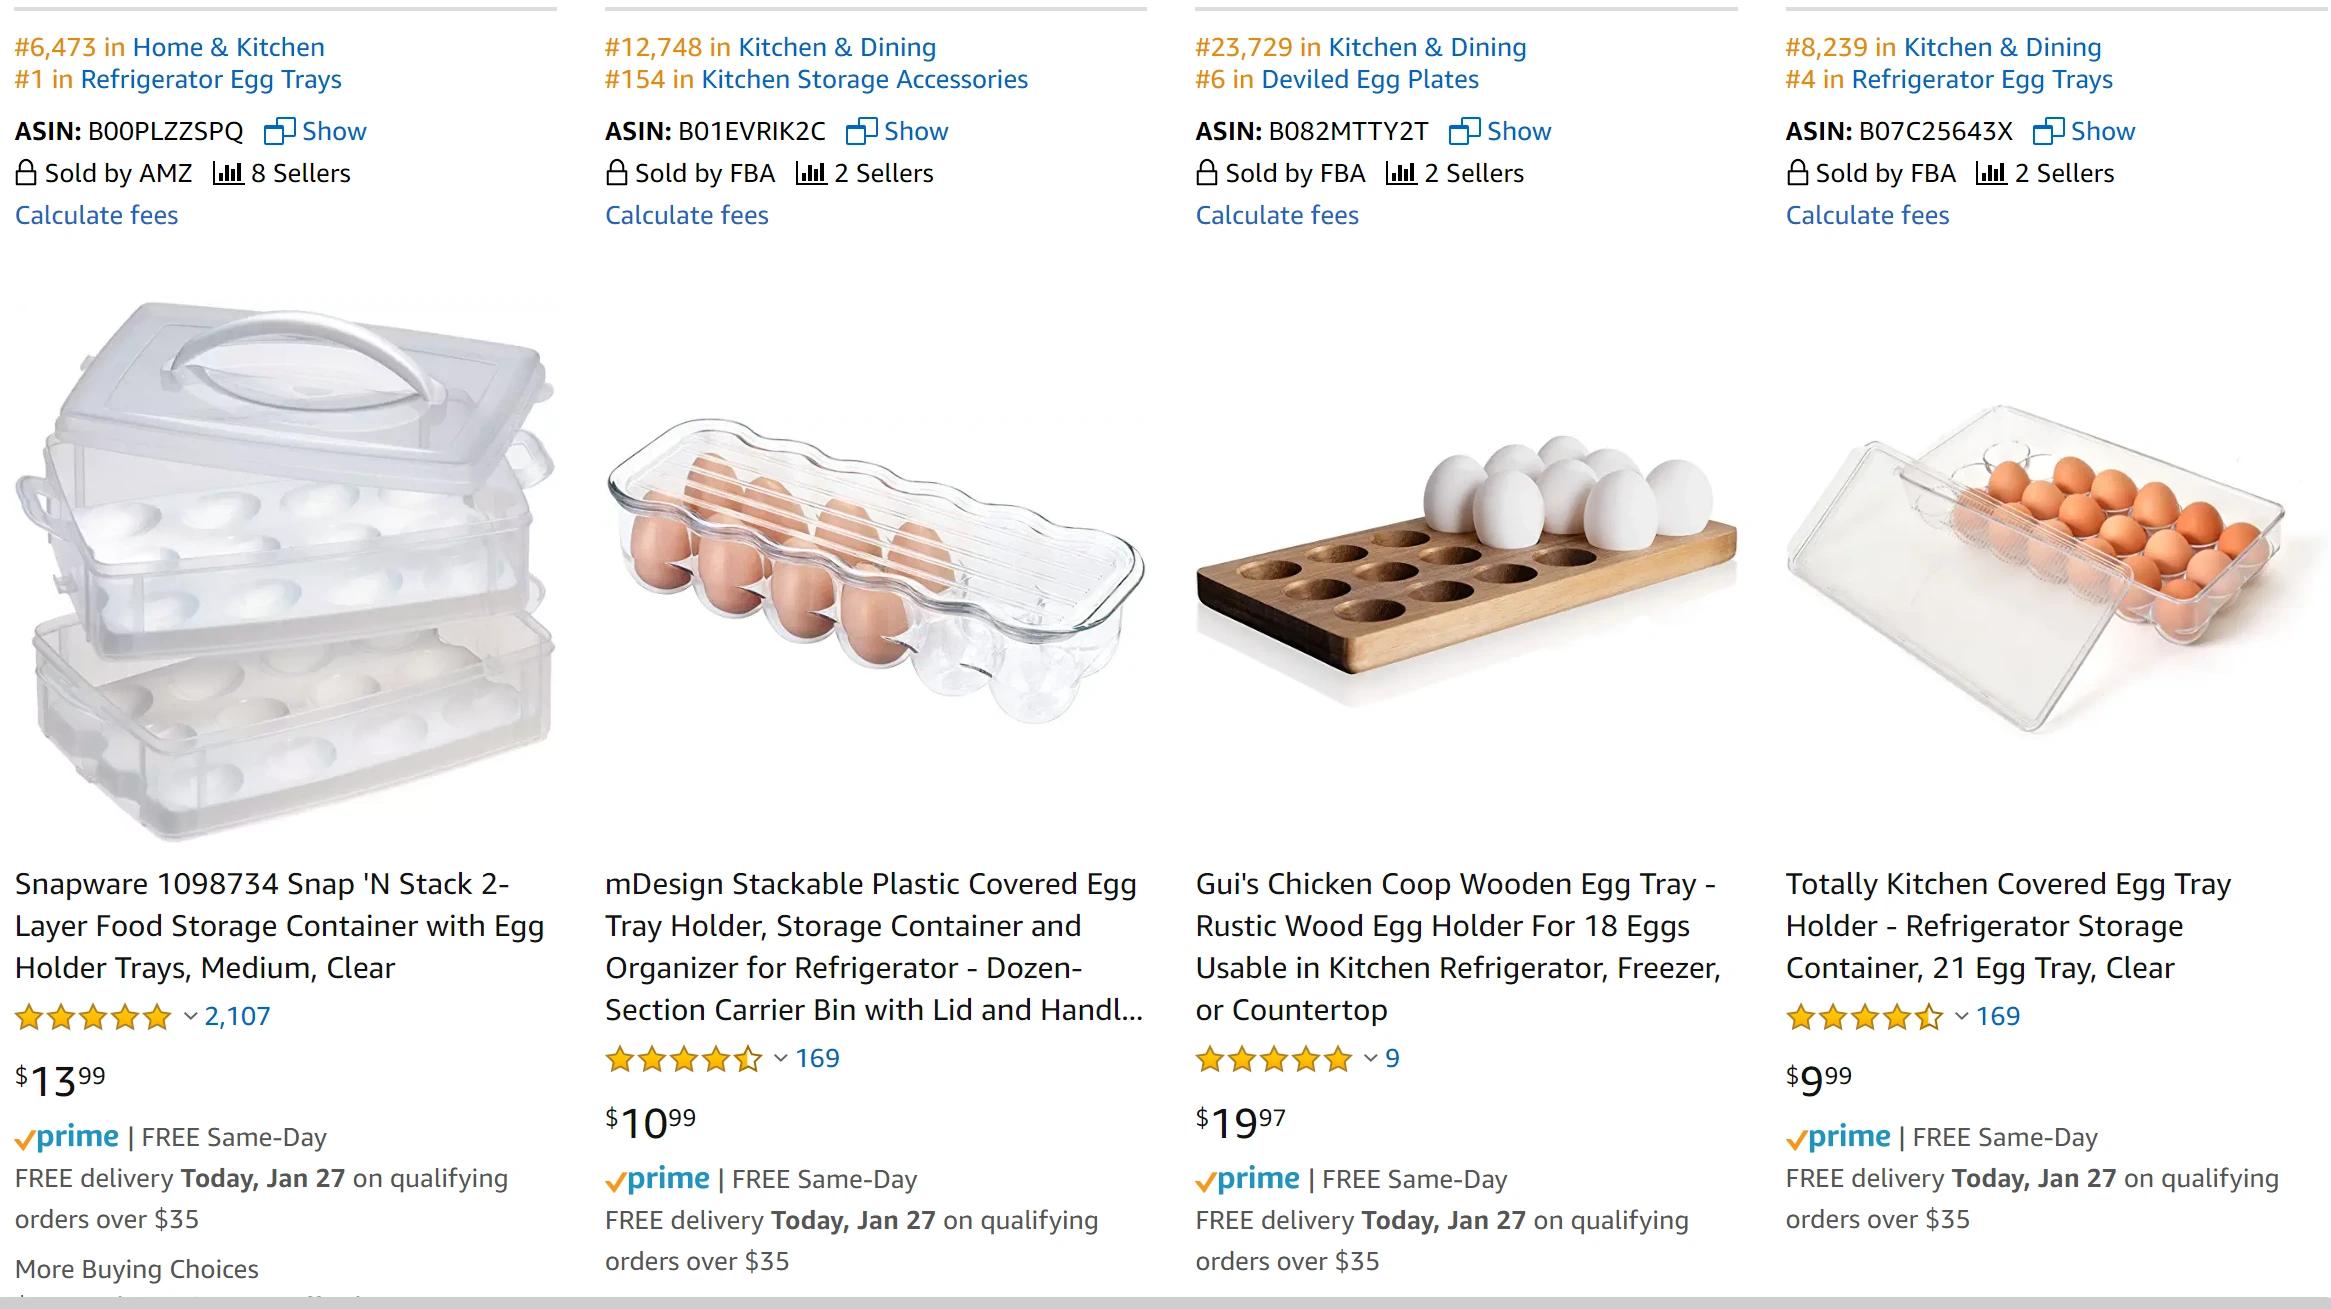Click the star rating of the Totally Kitchen egg tray
This screenshot has width=2331, height=1309.
(1864, 1017)
